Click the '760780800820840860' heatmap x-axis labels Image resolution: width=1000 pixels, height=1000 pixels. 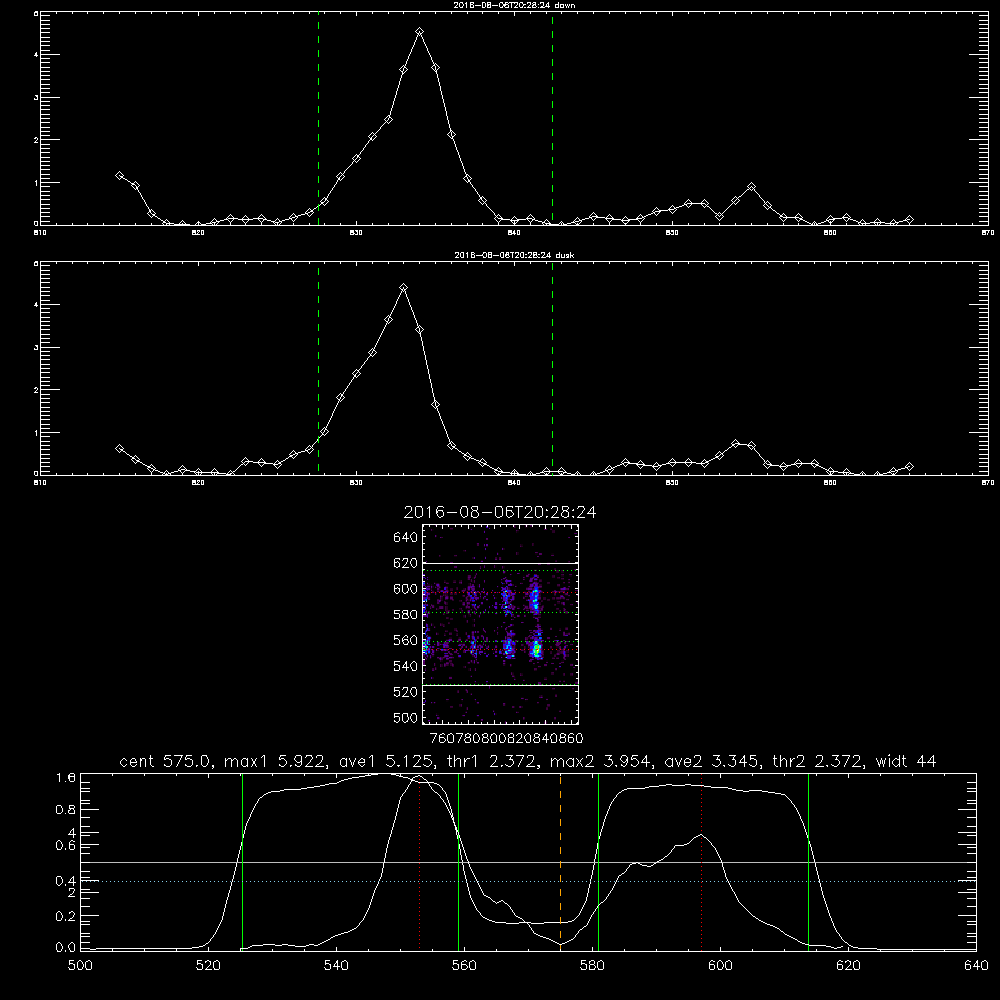(507, 739)
